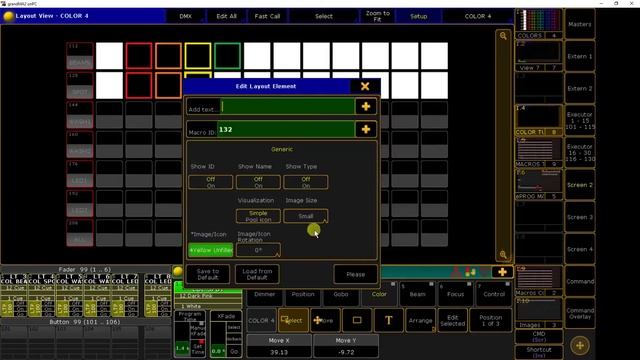Image resolution: width=640 pixels, height=360 pixels.
Task: Click the plus beside Macro ID field
Action: (x=366, y=129)
